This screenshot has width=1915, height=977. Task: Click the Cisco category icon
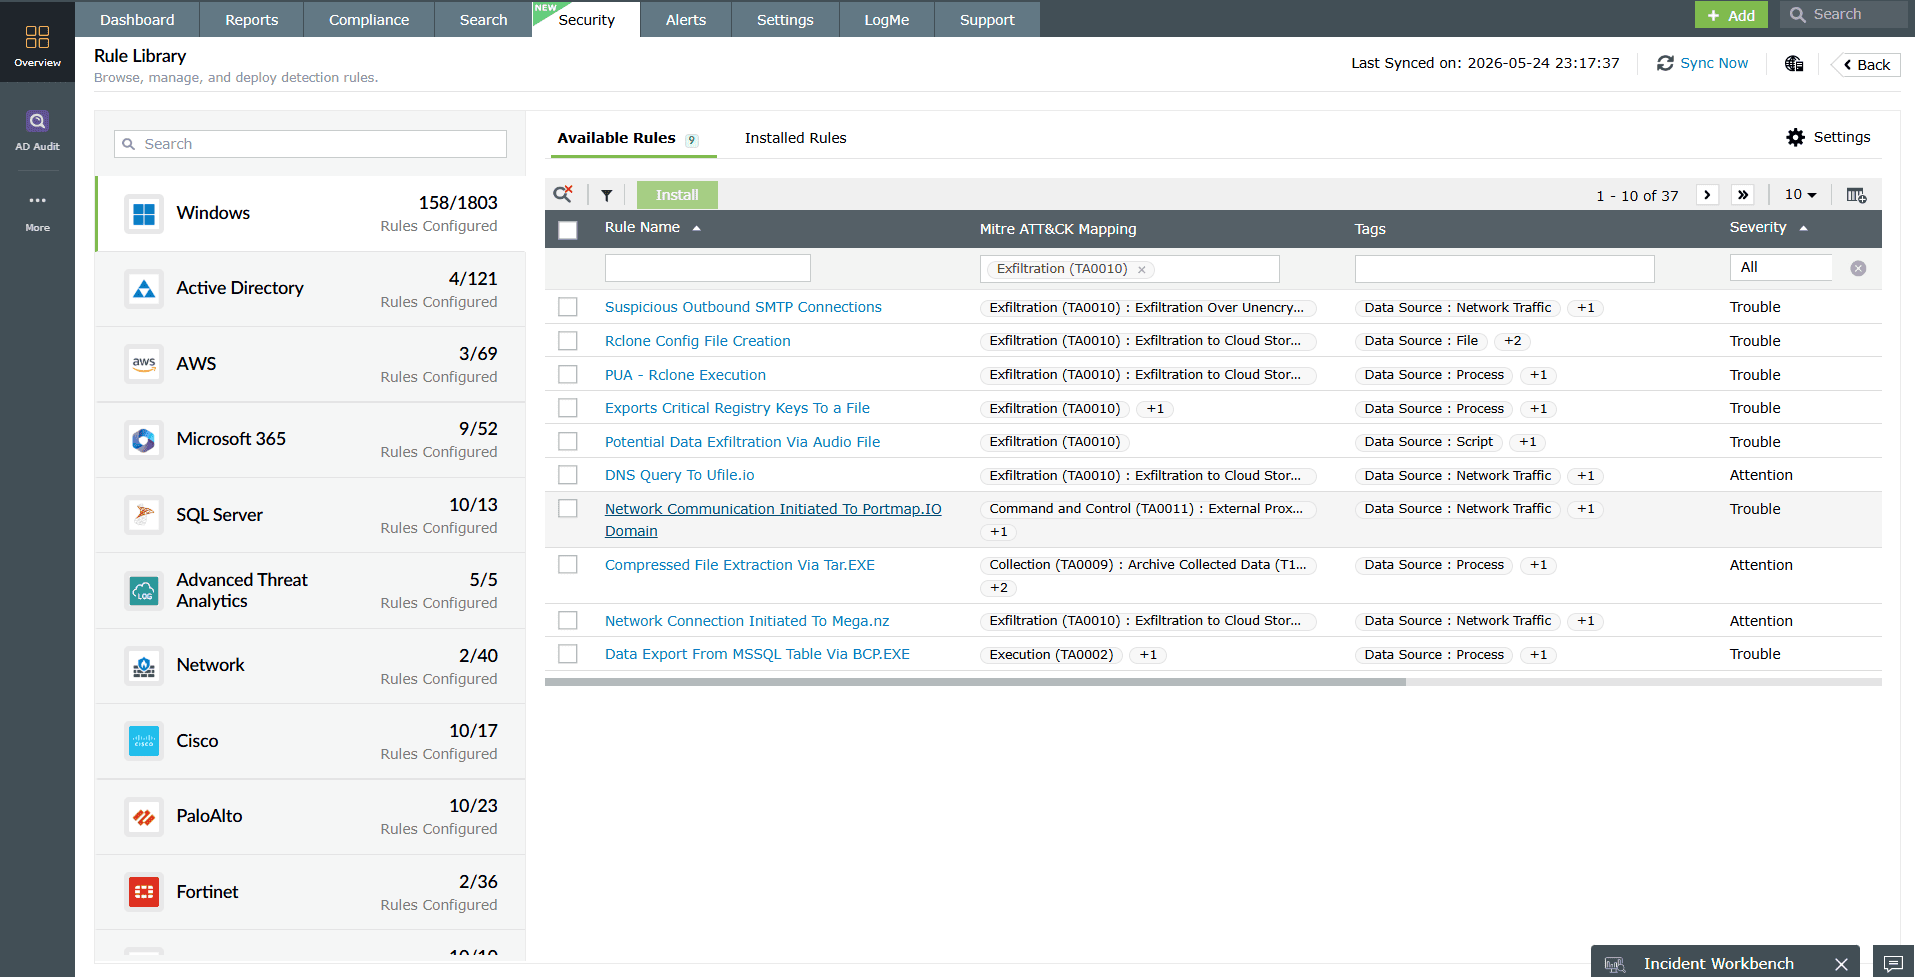[x=144, y=741]
